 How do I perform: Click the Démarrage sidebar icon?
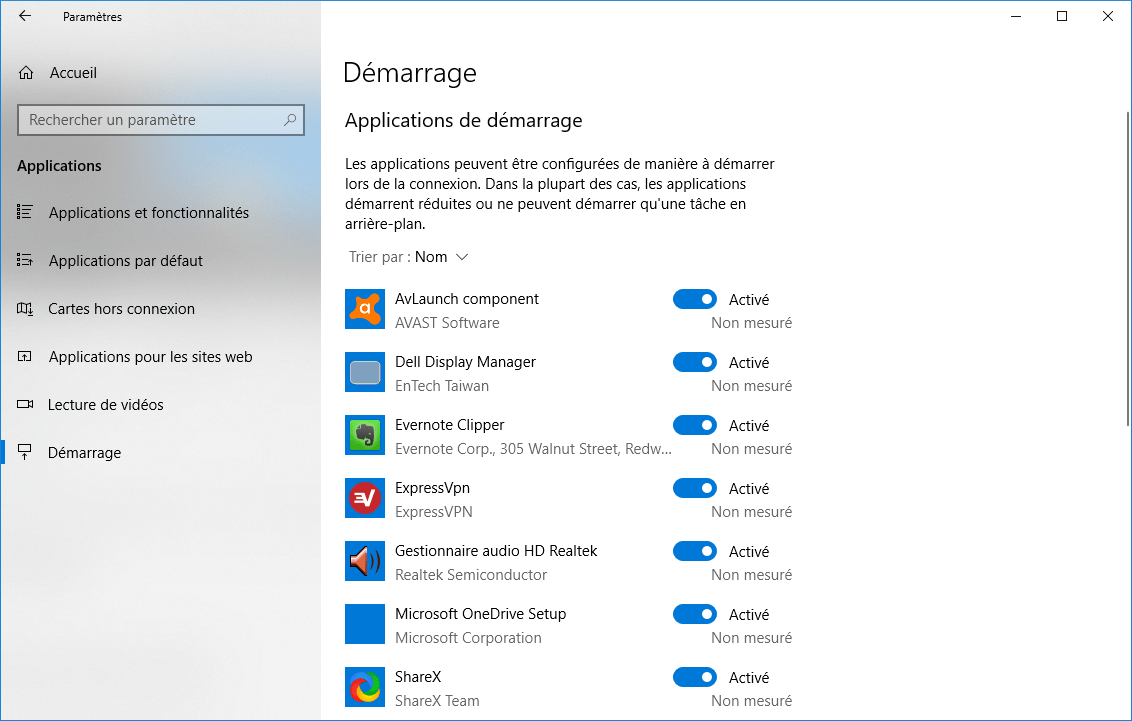(25, 453)
